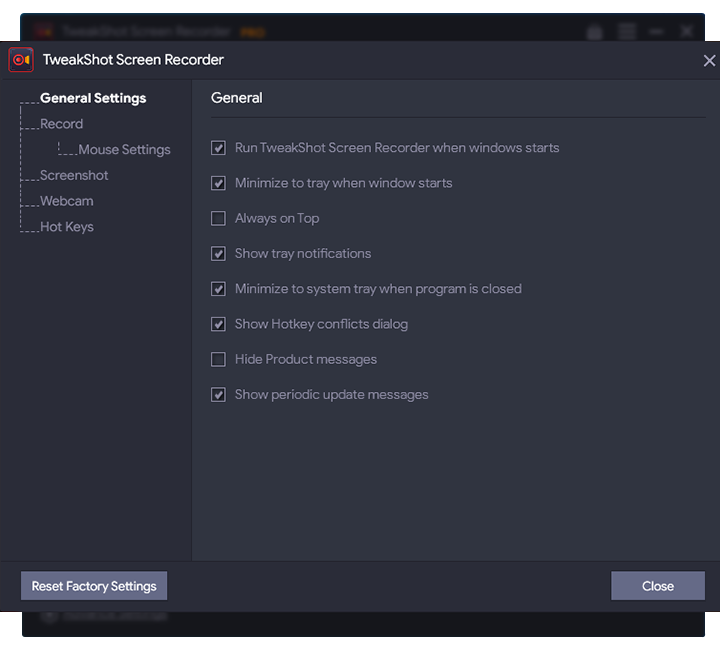720x659 pixels.
Task: Click the TweakShot red camera logo icon
Action: [x=21, y=60]
